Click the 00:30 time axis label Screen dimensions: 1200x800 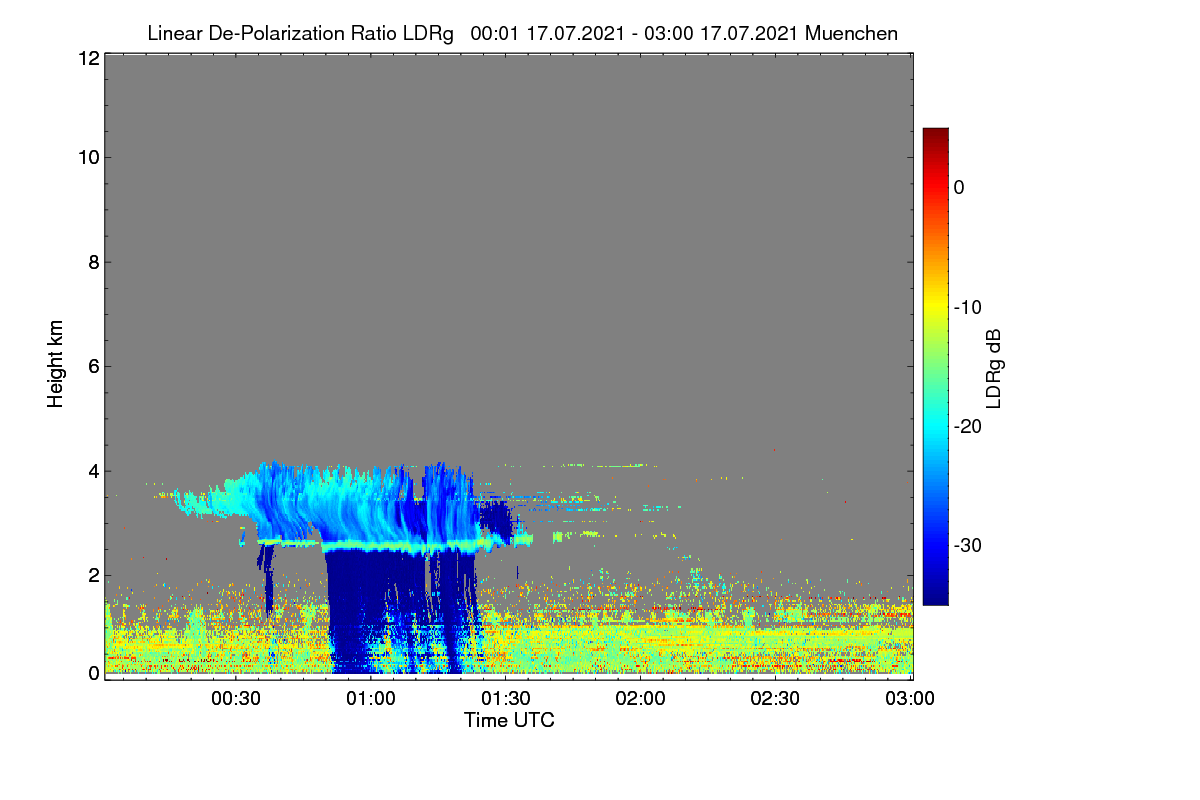pos(236,699)
